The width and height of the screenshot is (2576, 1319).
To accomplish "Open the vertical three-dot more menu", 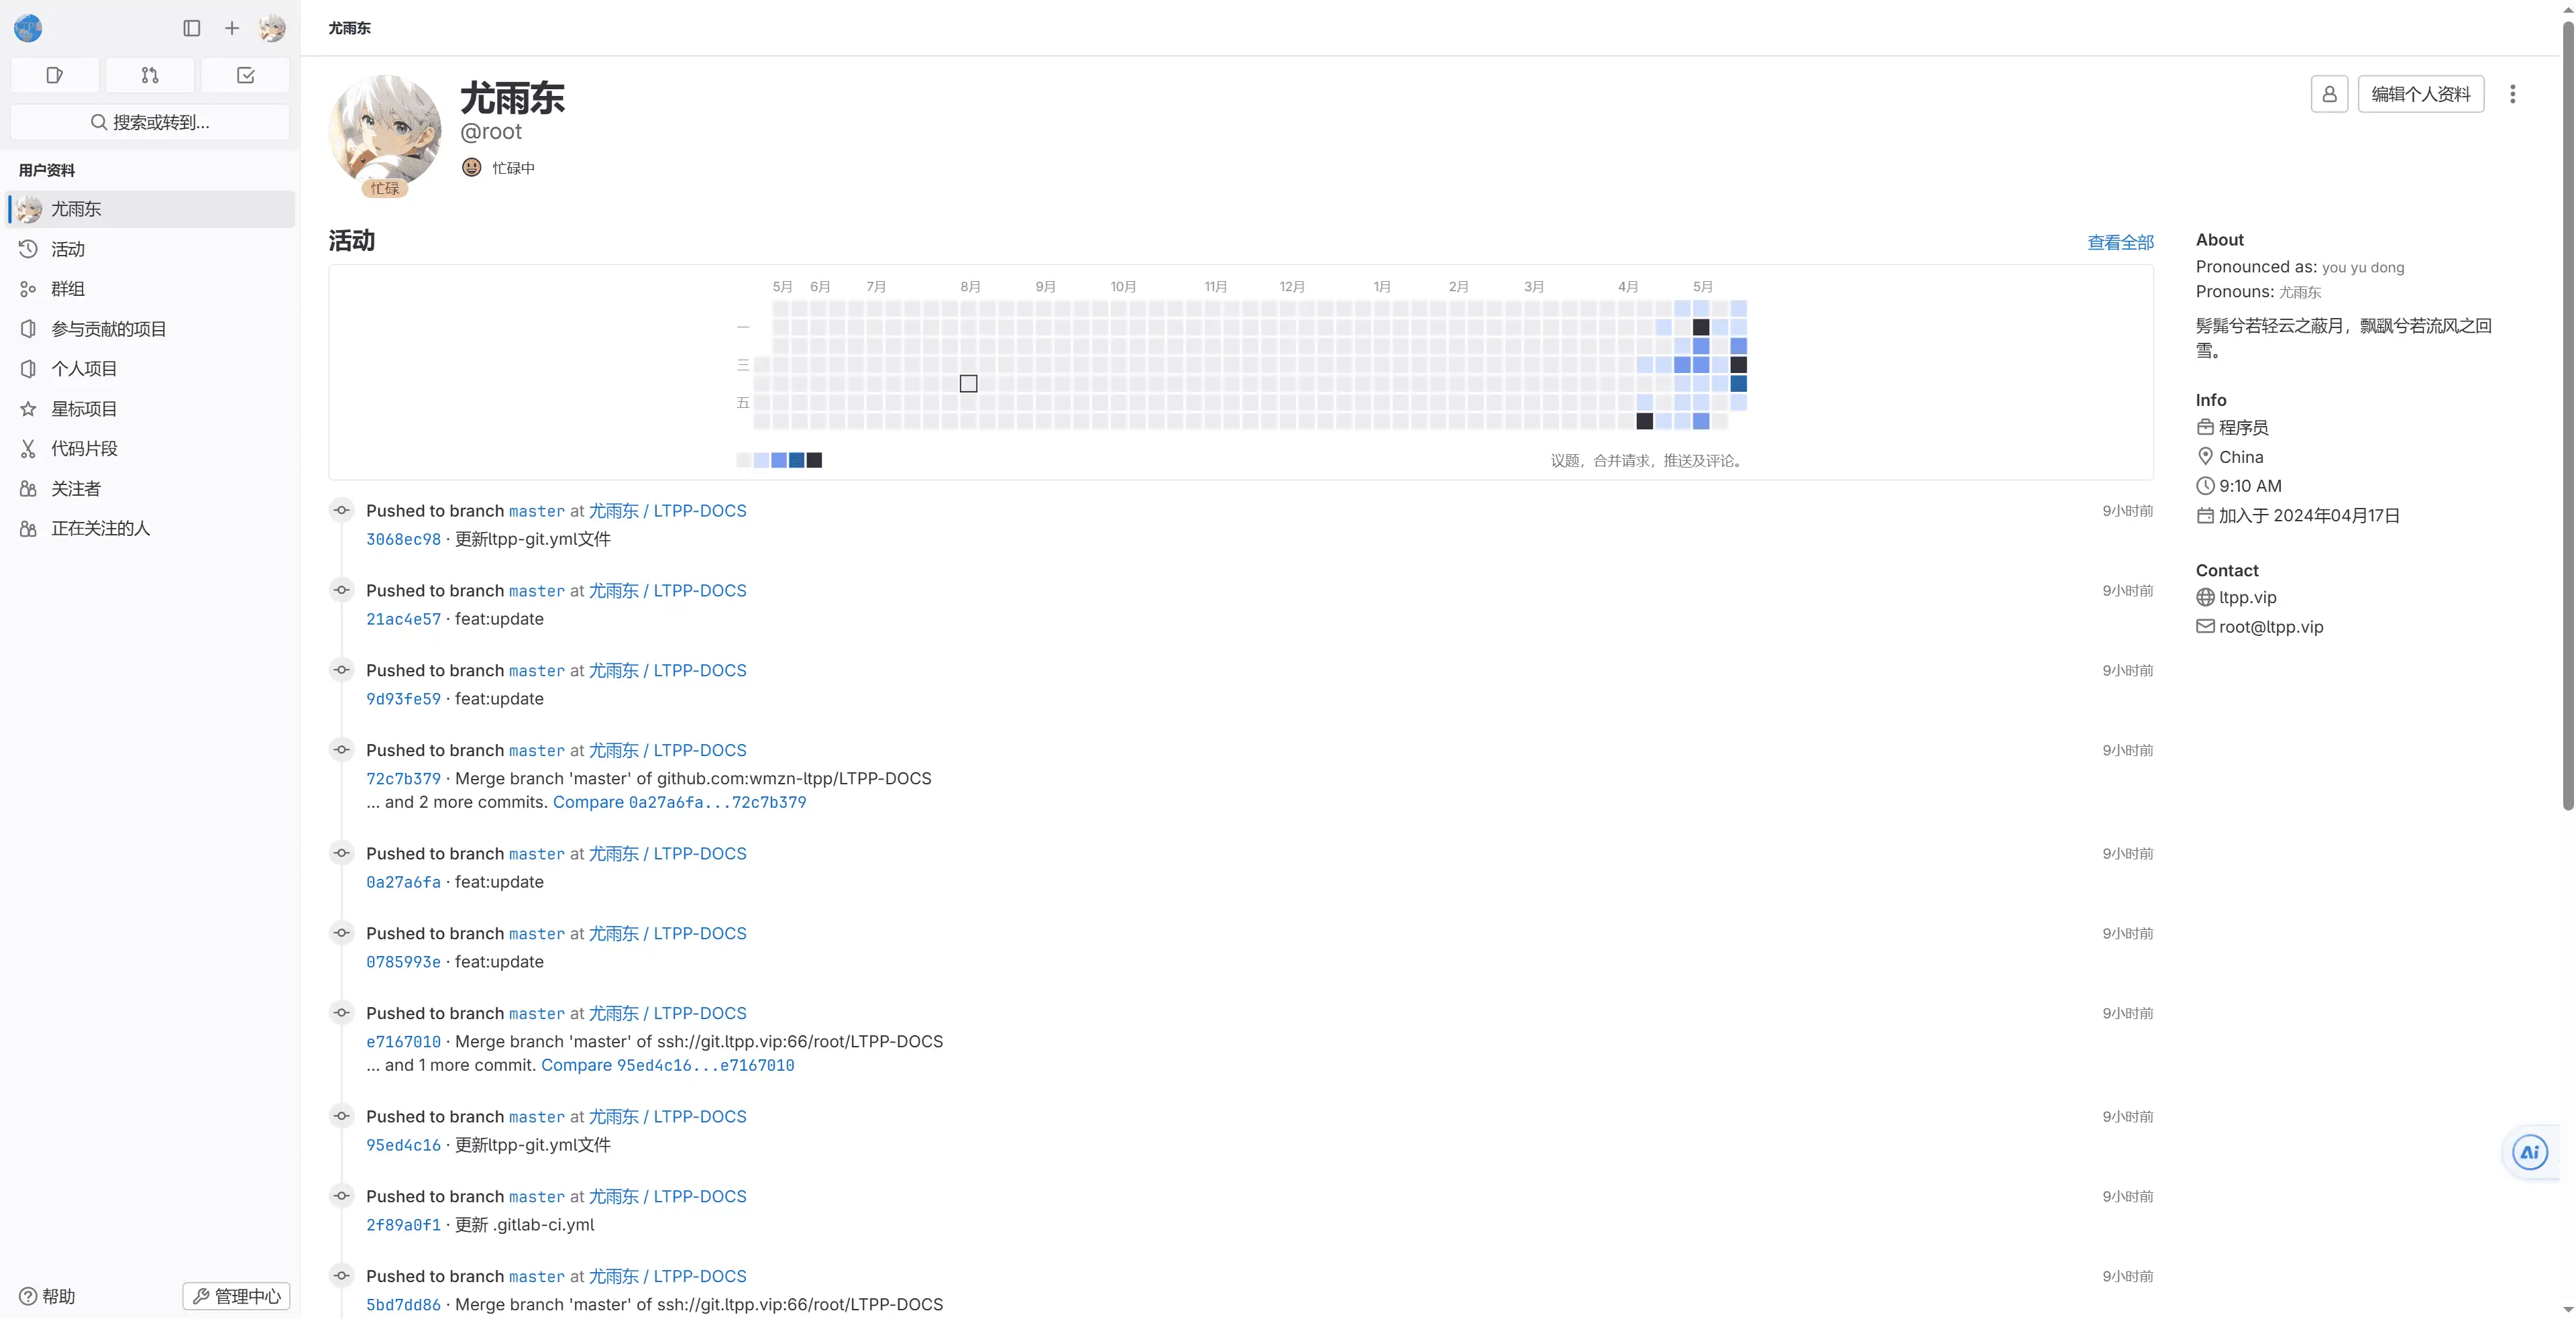I will (2512, 94).
